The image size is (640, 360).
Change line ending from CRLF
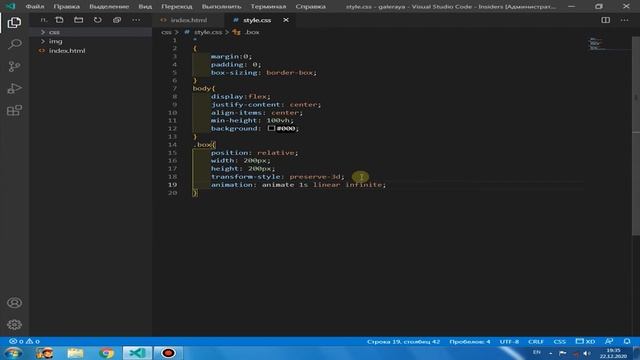click(536, 341)
